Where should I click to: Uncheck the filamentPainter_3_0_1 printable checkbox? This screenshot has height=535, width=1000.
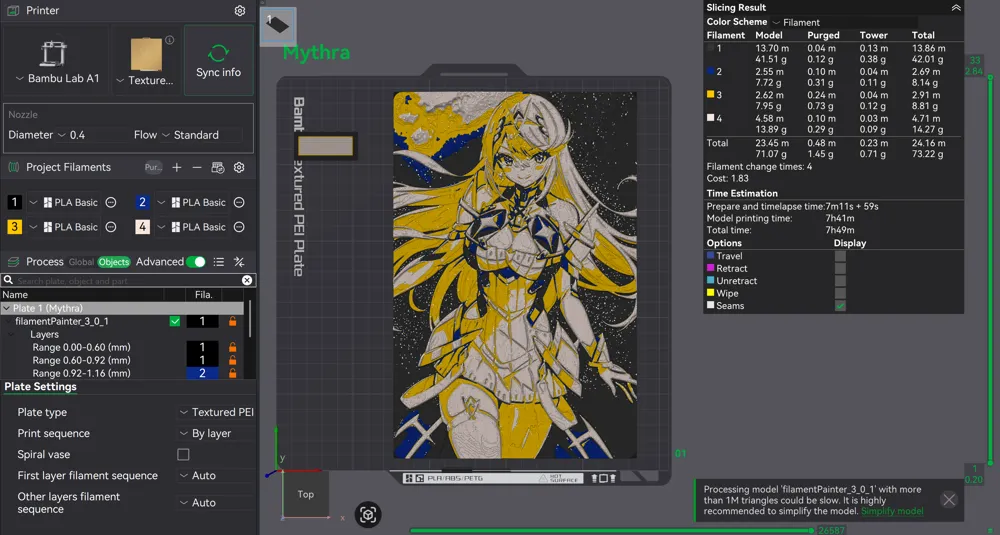click(x=175, y=321)
